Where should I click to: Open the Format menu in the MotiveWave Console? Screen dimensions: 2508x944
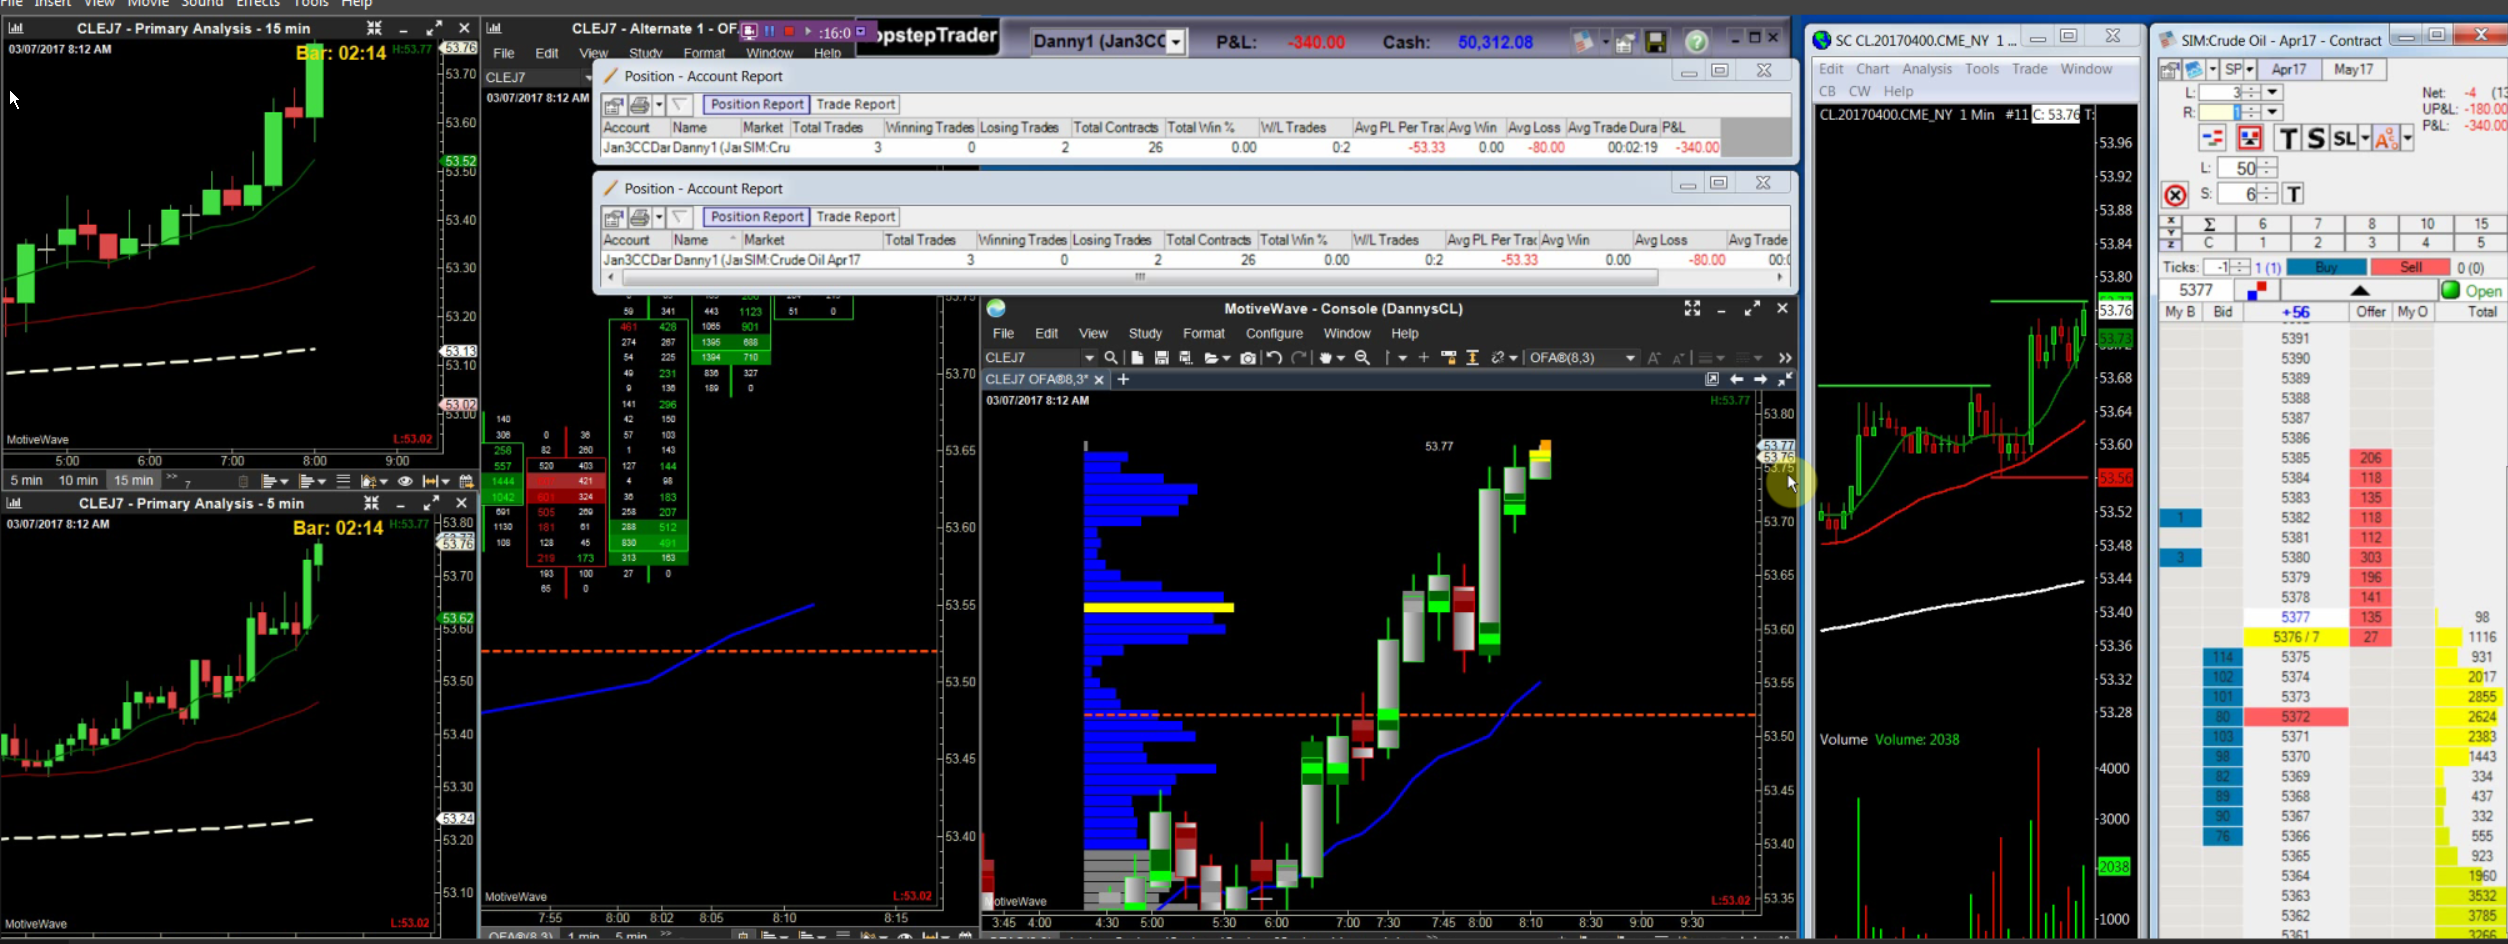click(1203, 334)
